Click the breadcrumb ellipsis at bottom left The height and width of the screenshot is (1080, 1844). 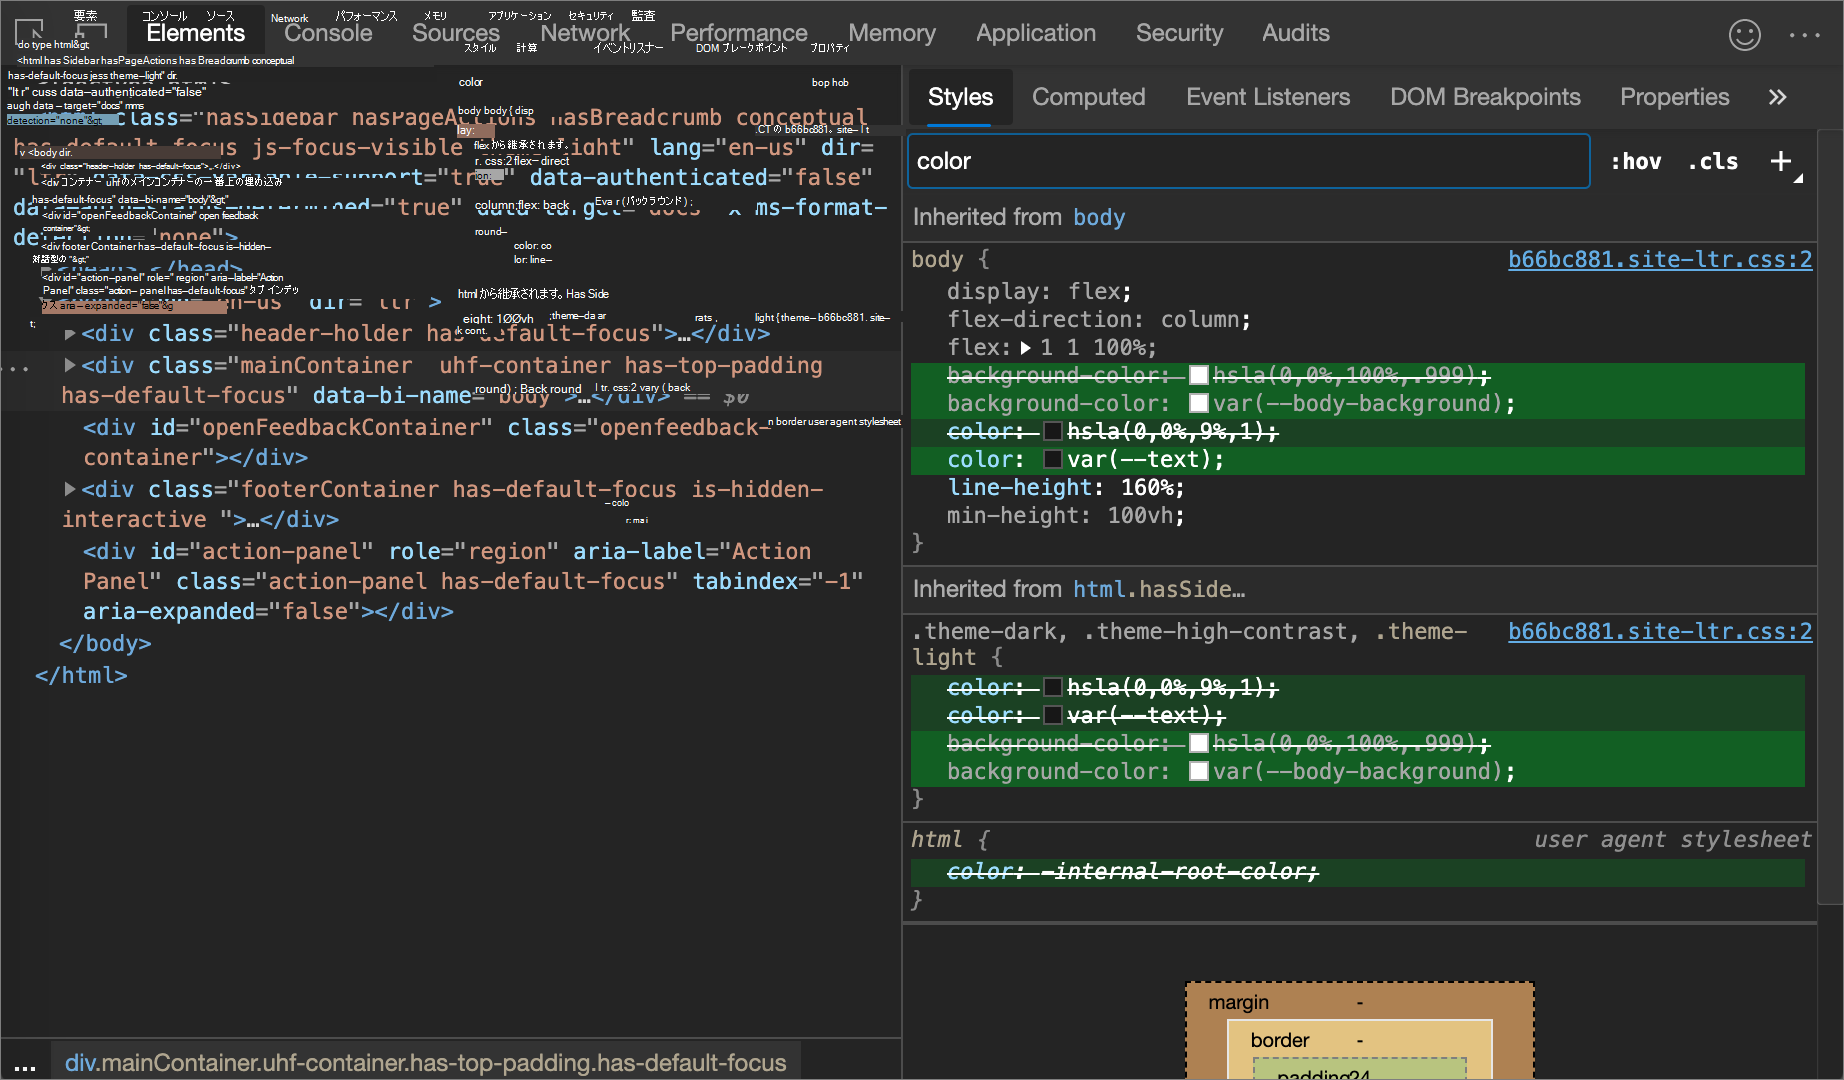point(25,1064)
